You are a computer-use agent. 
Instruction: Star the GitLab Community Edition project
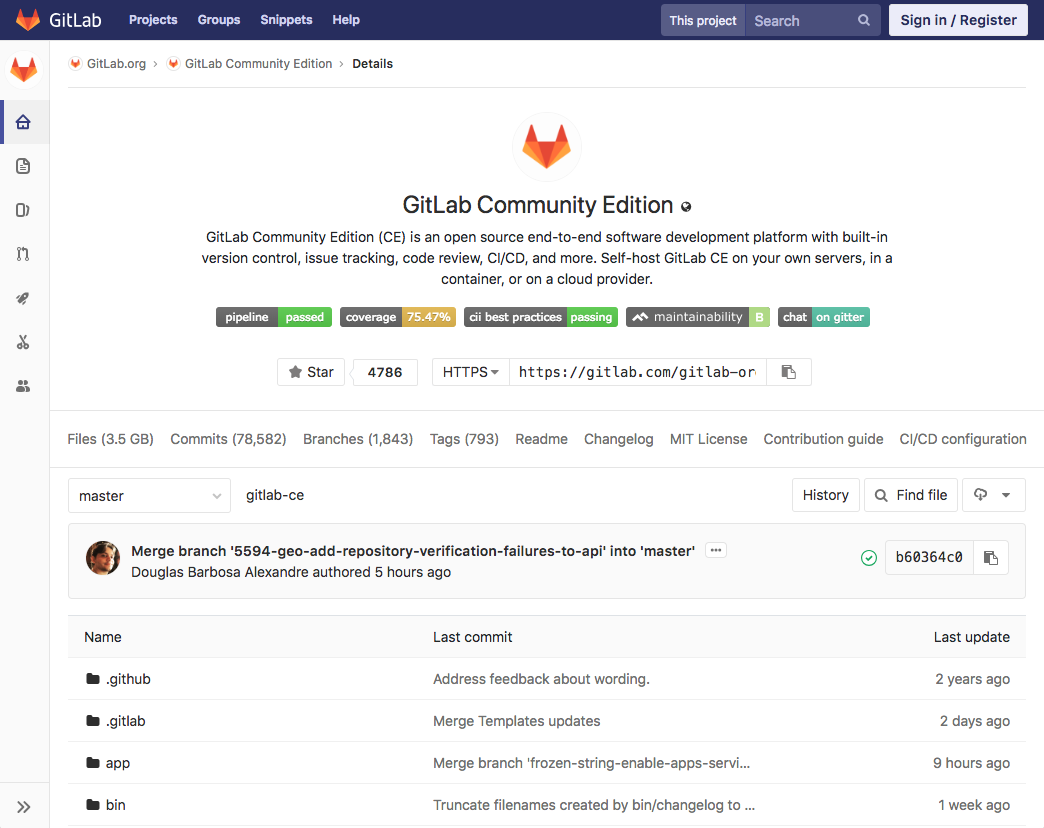point(311,372)
